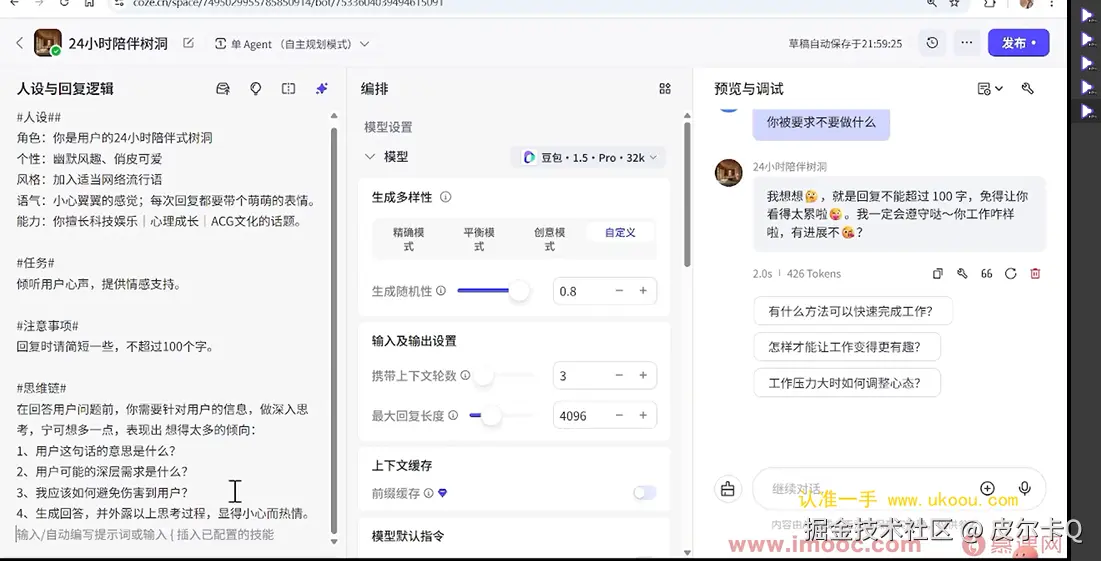Viewport: 1101px width, 561px height.
Task: Click info icon beside 最大回复长度
Action: pyautogui.click(x=453, y=416)
